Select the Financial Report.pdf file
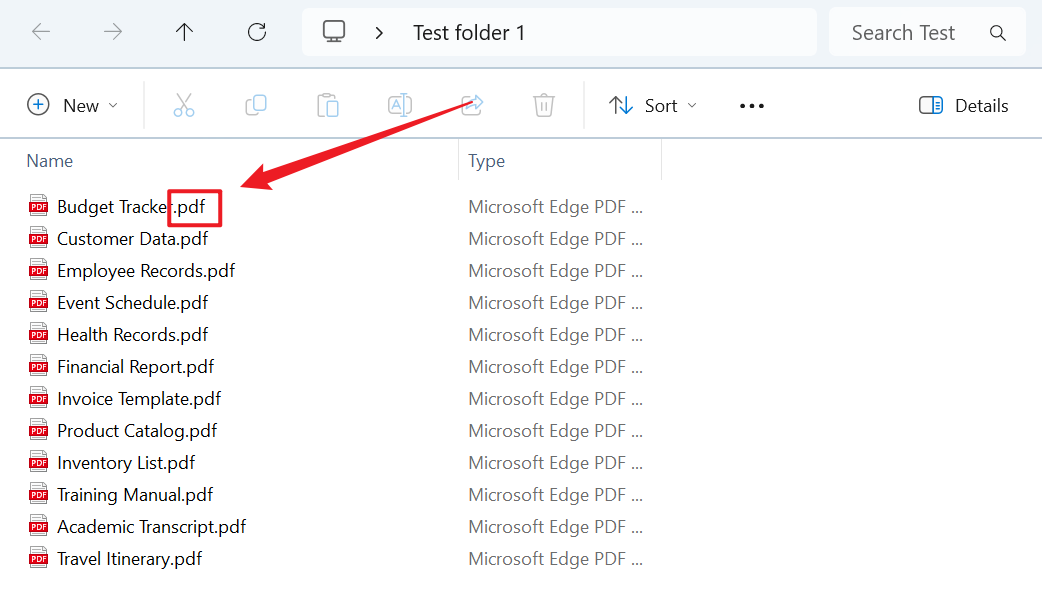 pos(135,367)
